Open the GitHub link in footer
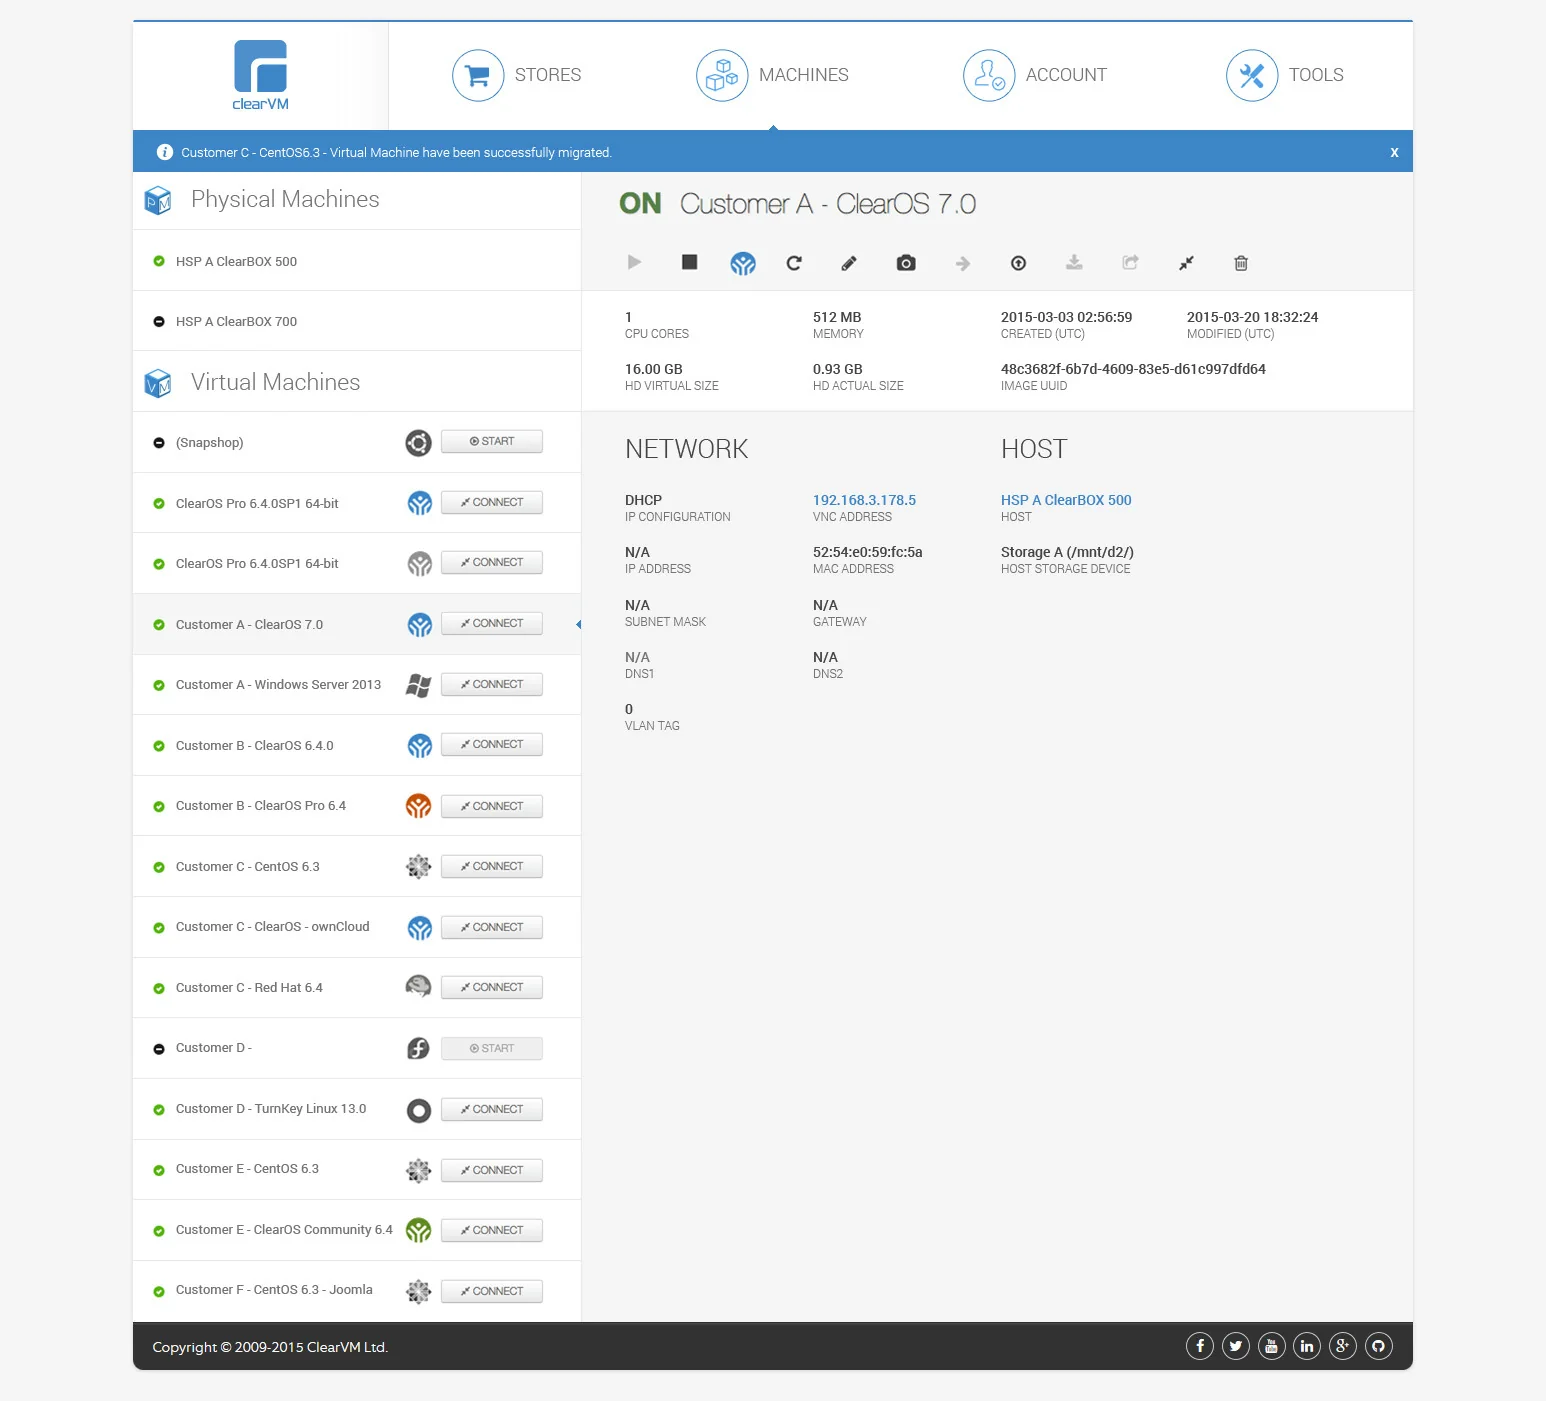The height and width of the screenshot is (1401, 1546). [x=1378, y=1346]
